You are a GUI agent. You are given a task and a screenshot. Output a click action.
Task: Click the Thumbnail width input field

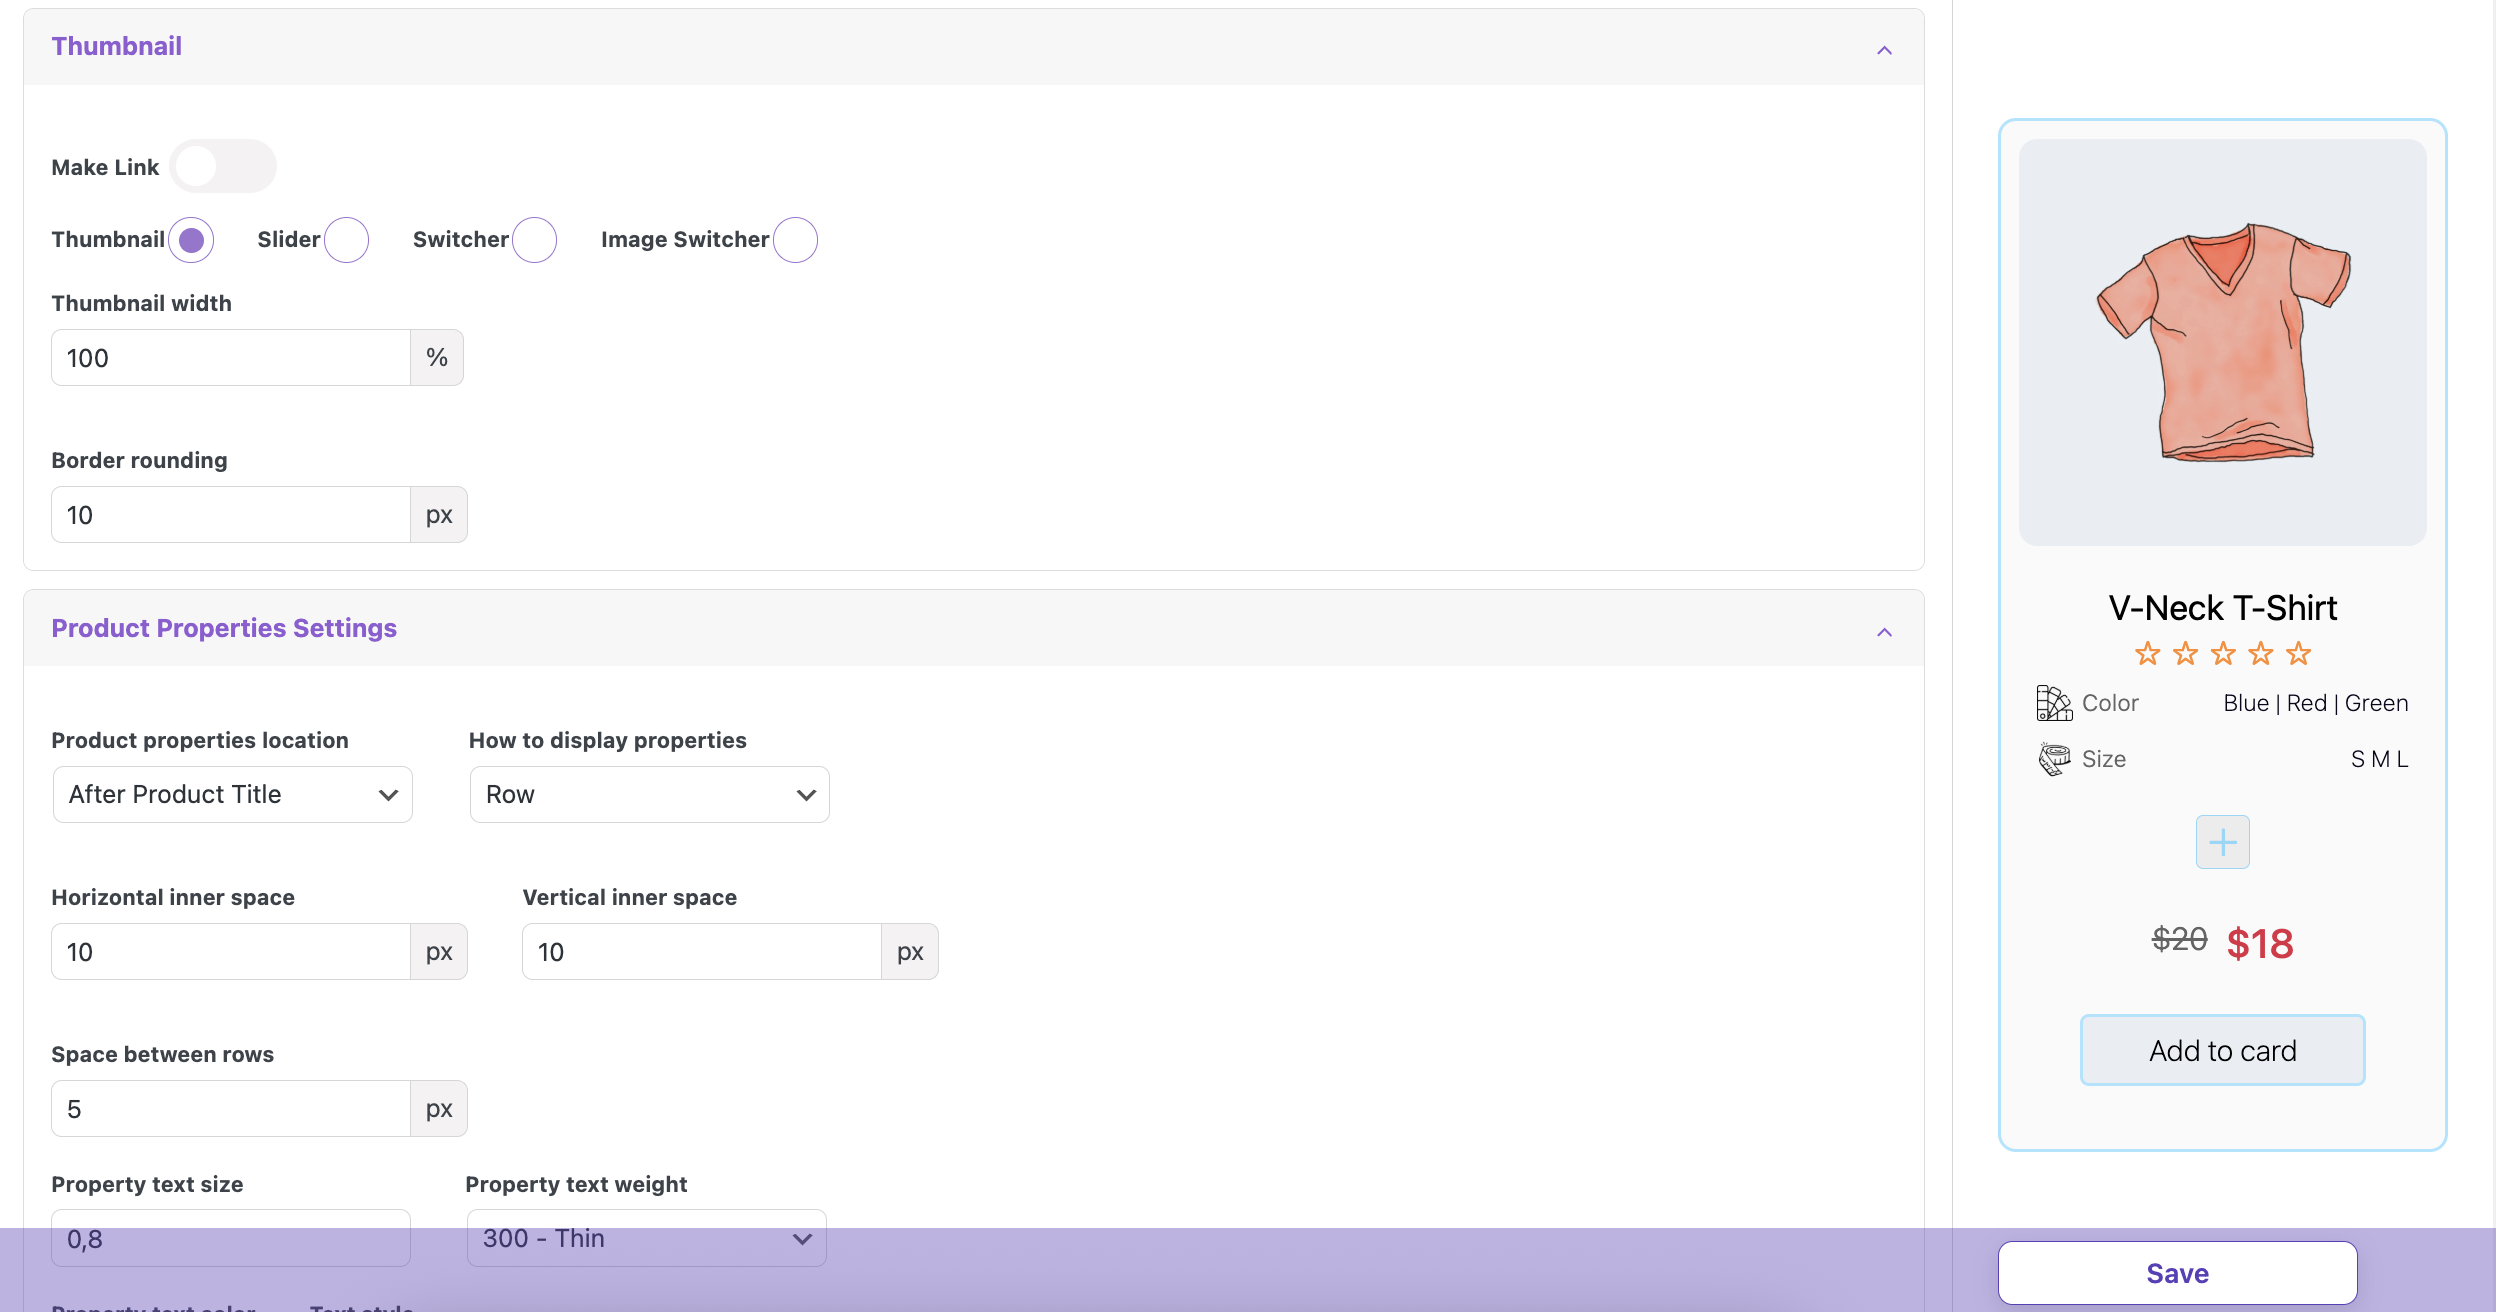point(231,358)
